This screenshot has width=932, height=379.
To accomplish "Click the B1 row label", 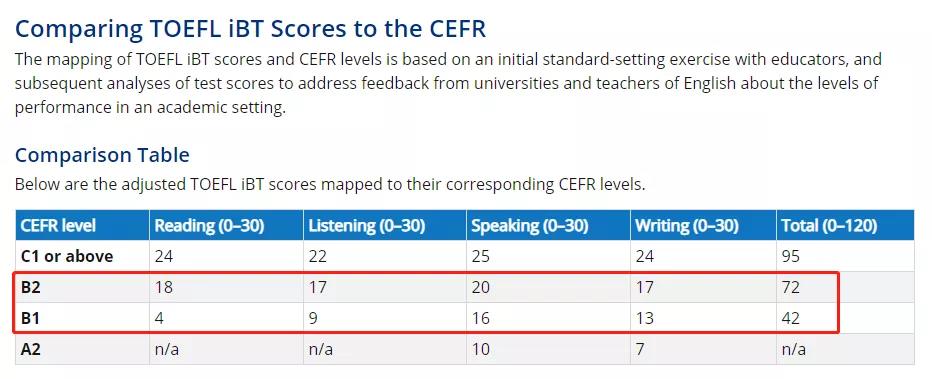I will click(30, 318).
